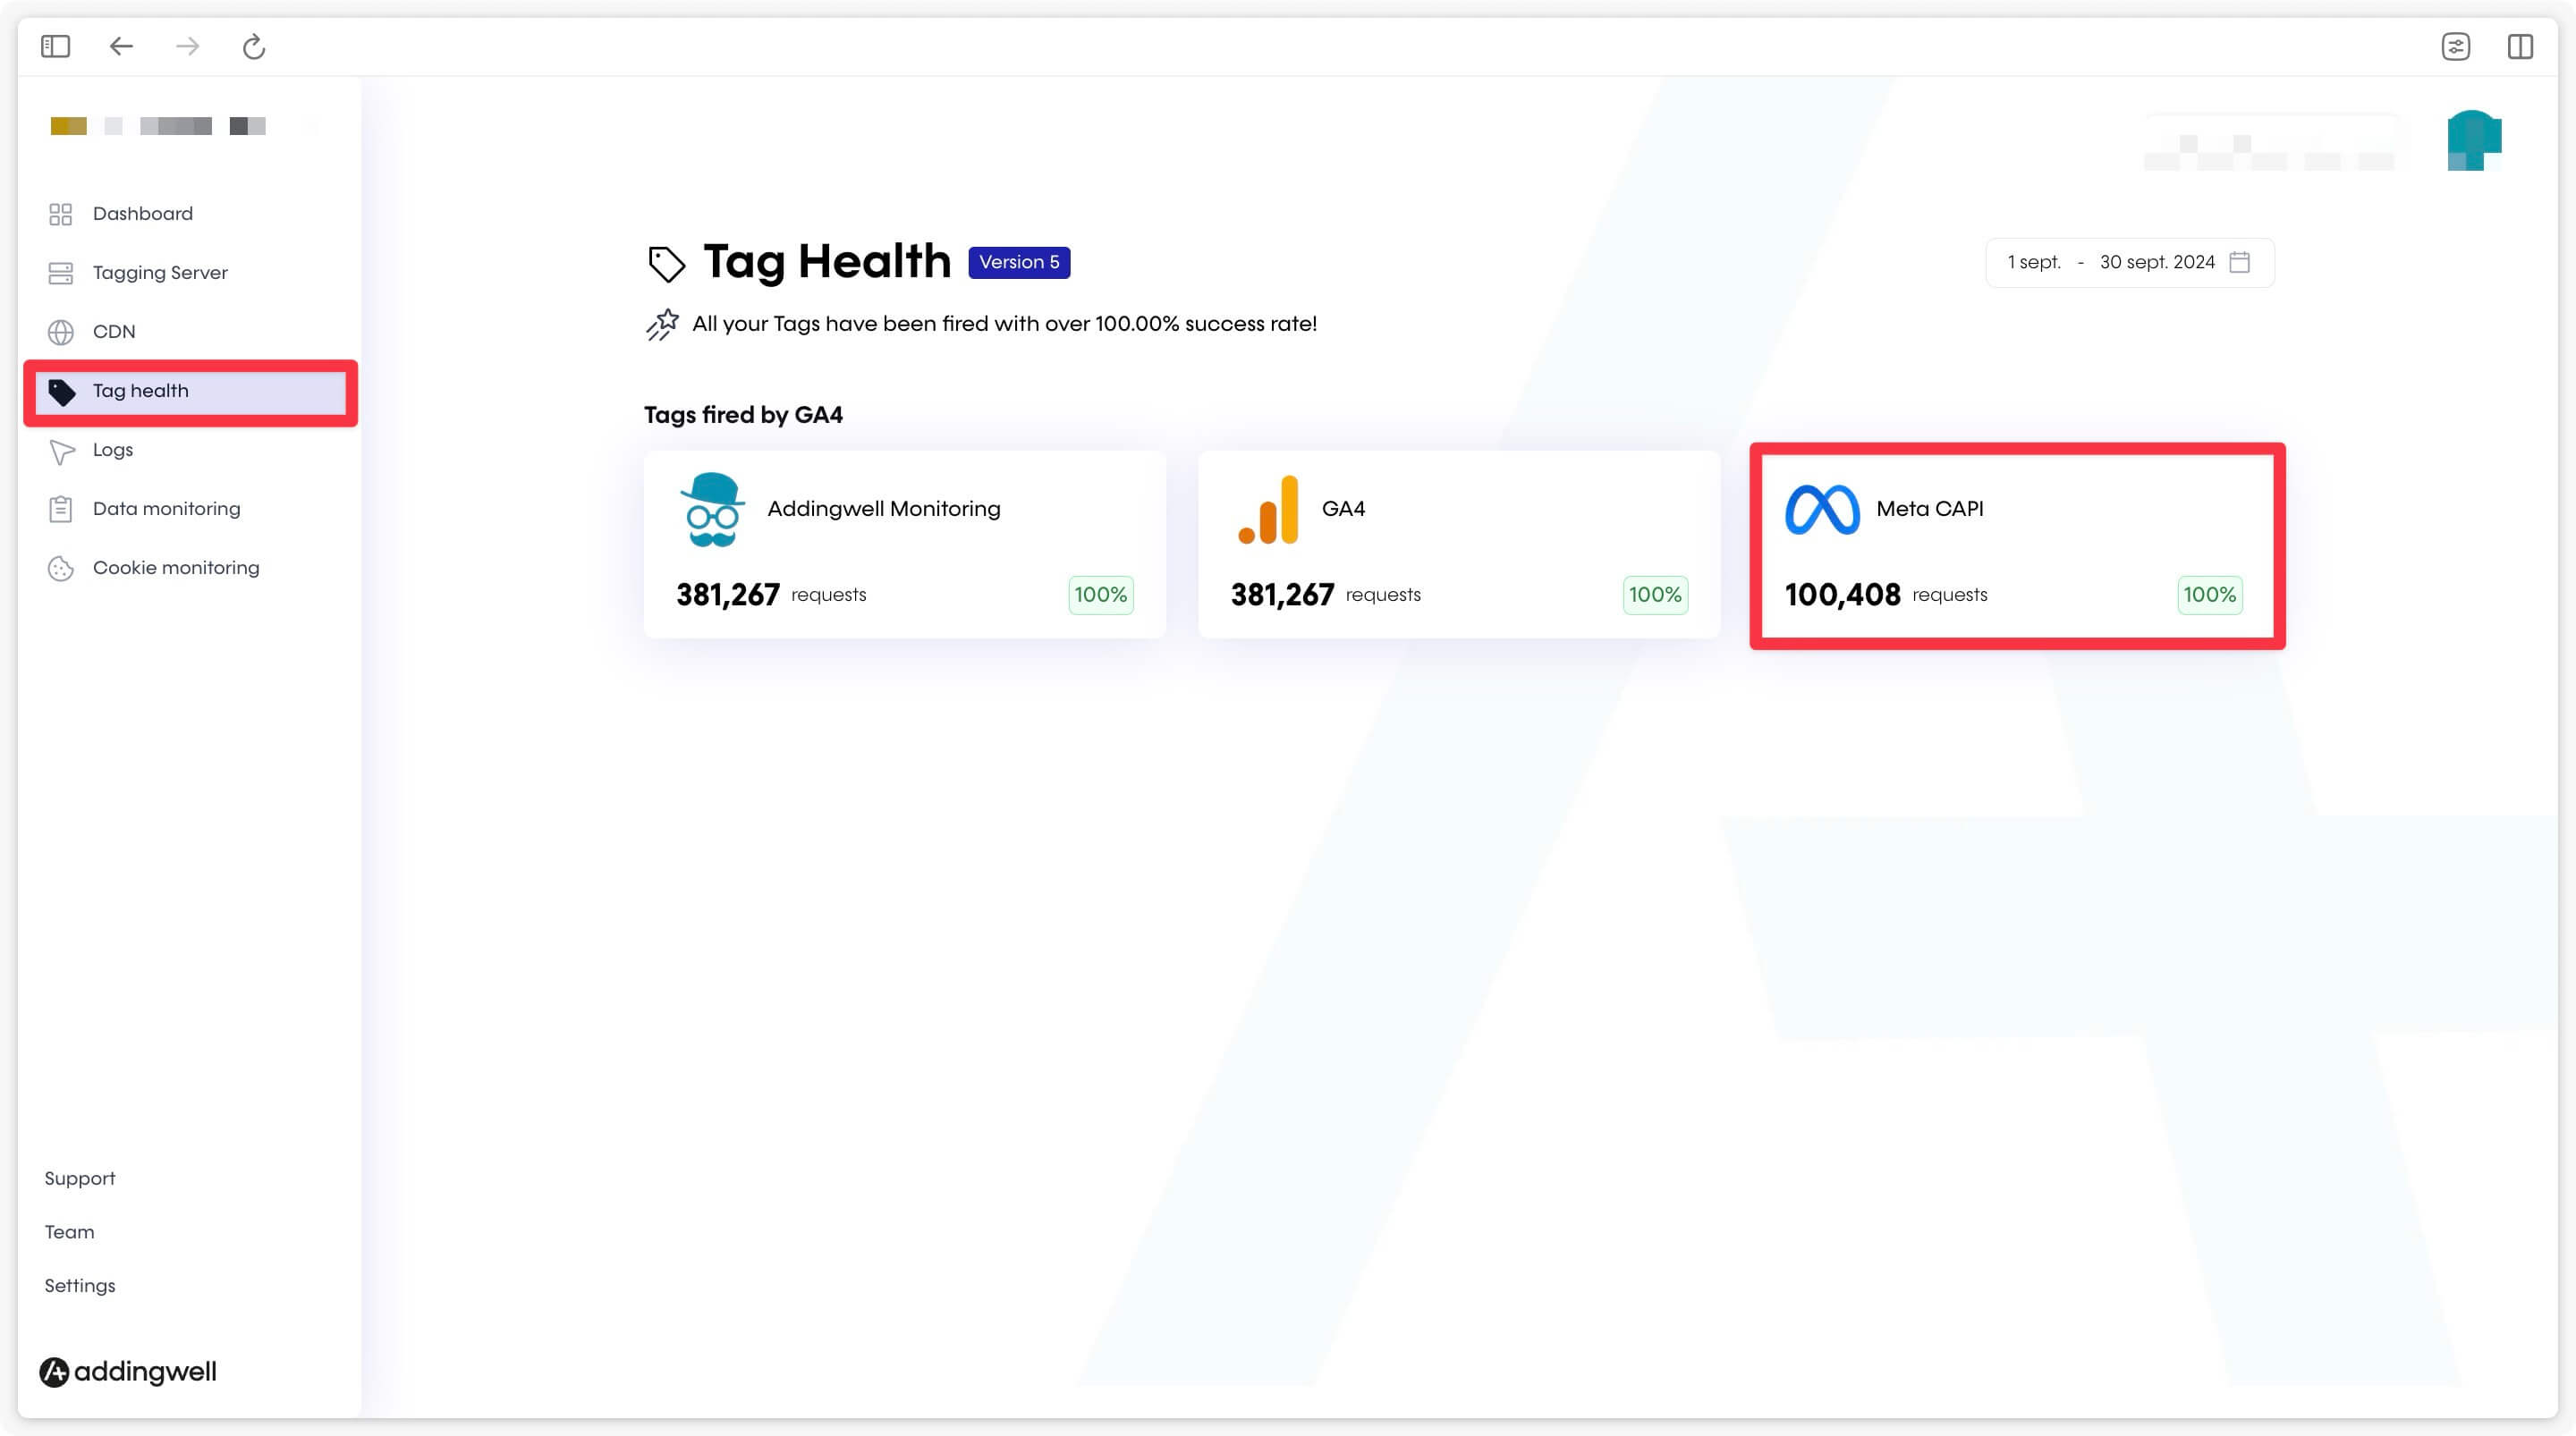Select Tag health in the sidebar

[x=190, y=391]
